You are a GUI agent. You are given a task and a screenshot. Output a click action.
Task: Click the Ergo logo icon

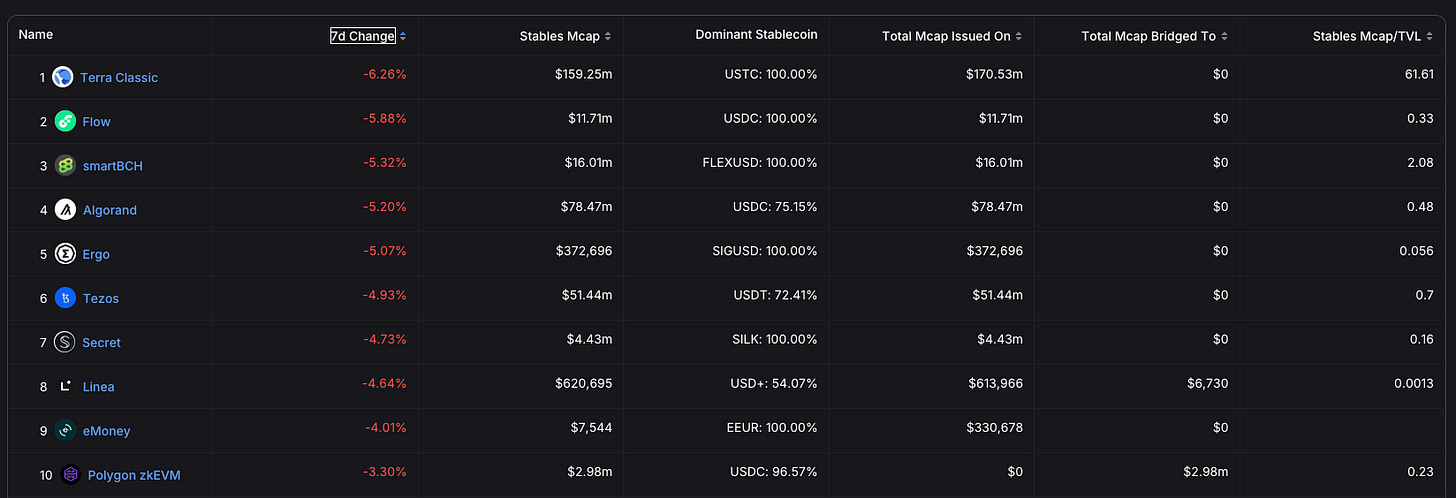coord(65,254)
